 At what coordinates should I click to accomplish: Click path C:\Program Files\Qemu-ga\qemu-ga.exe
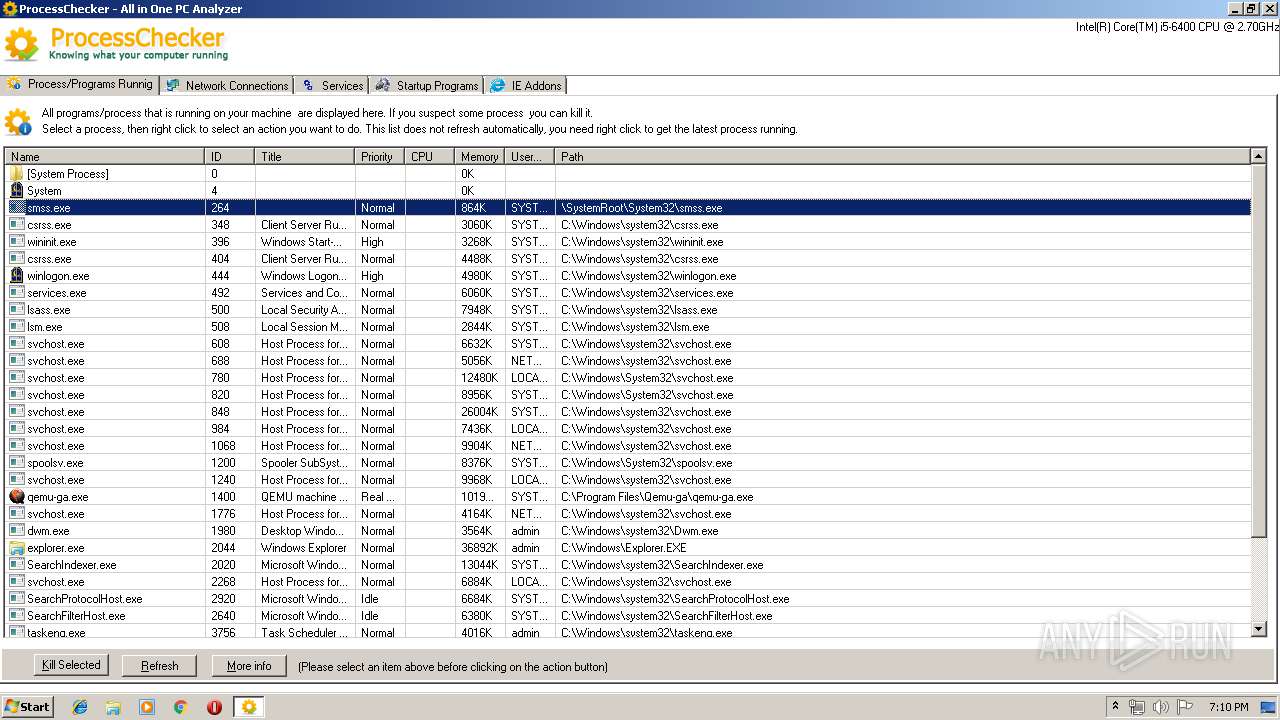point(657,496)
